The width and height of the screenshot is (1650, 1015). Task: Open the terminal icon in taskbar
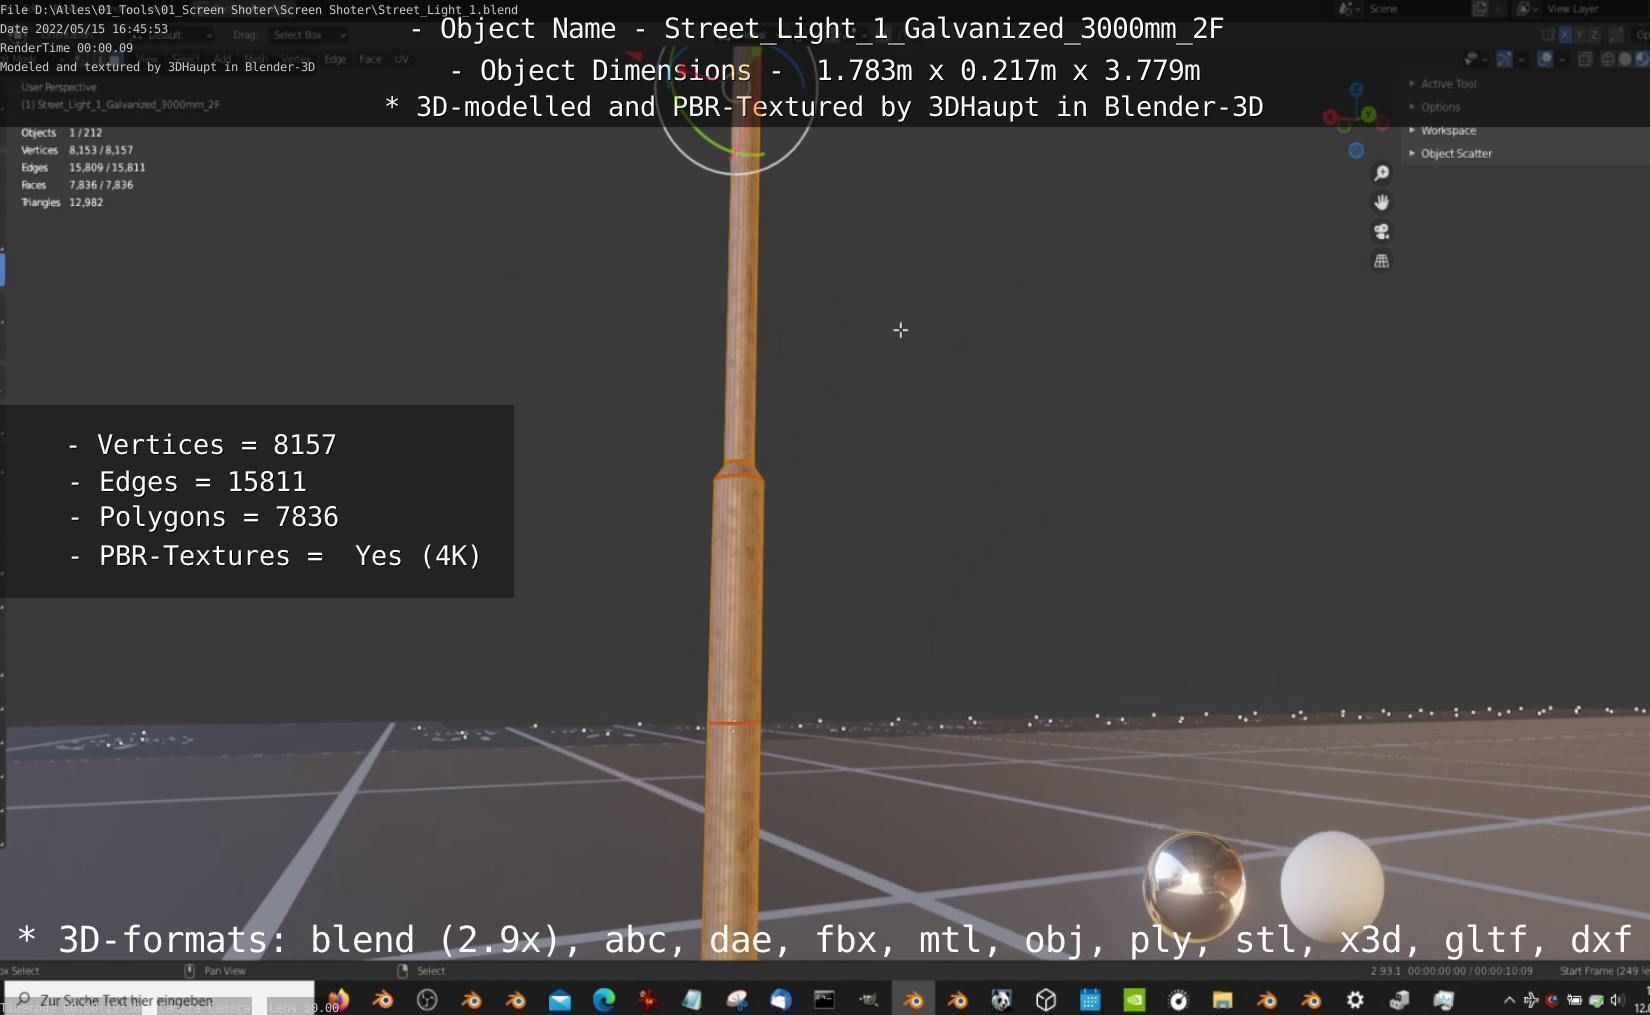[824, 999]
